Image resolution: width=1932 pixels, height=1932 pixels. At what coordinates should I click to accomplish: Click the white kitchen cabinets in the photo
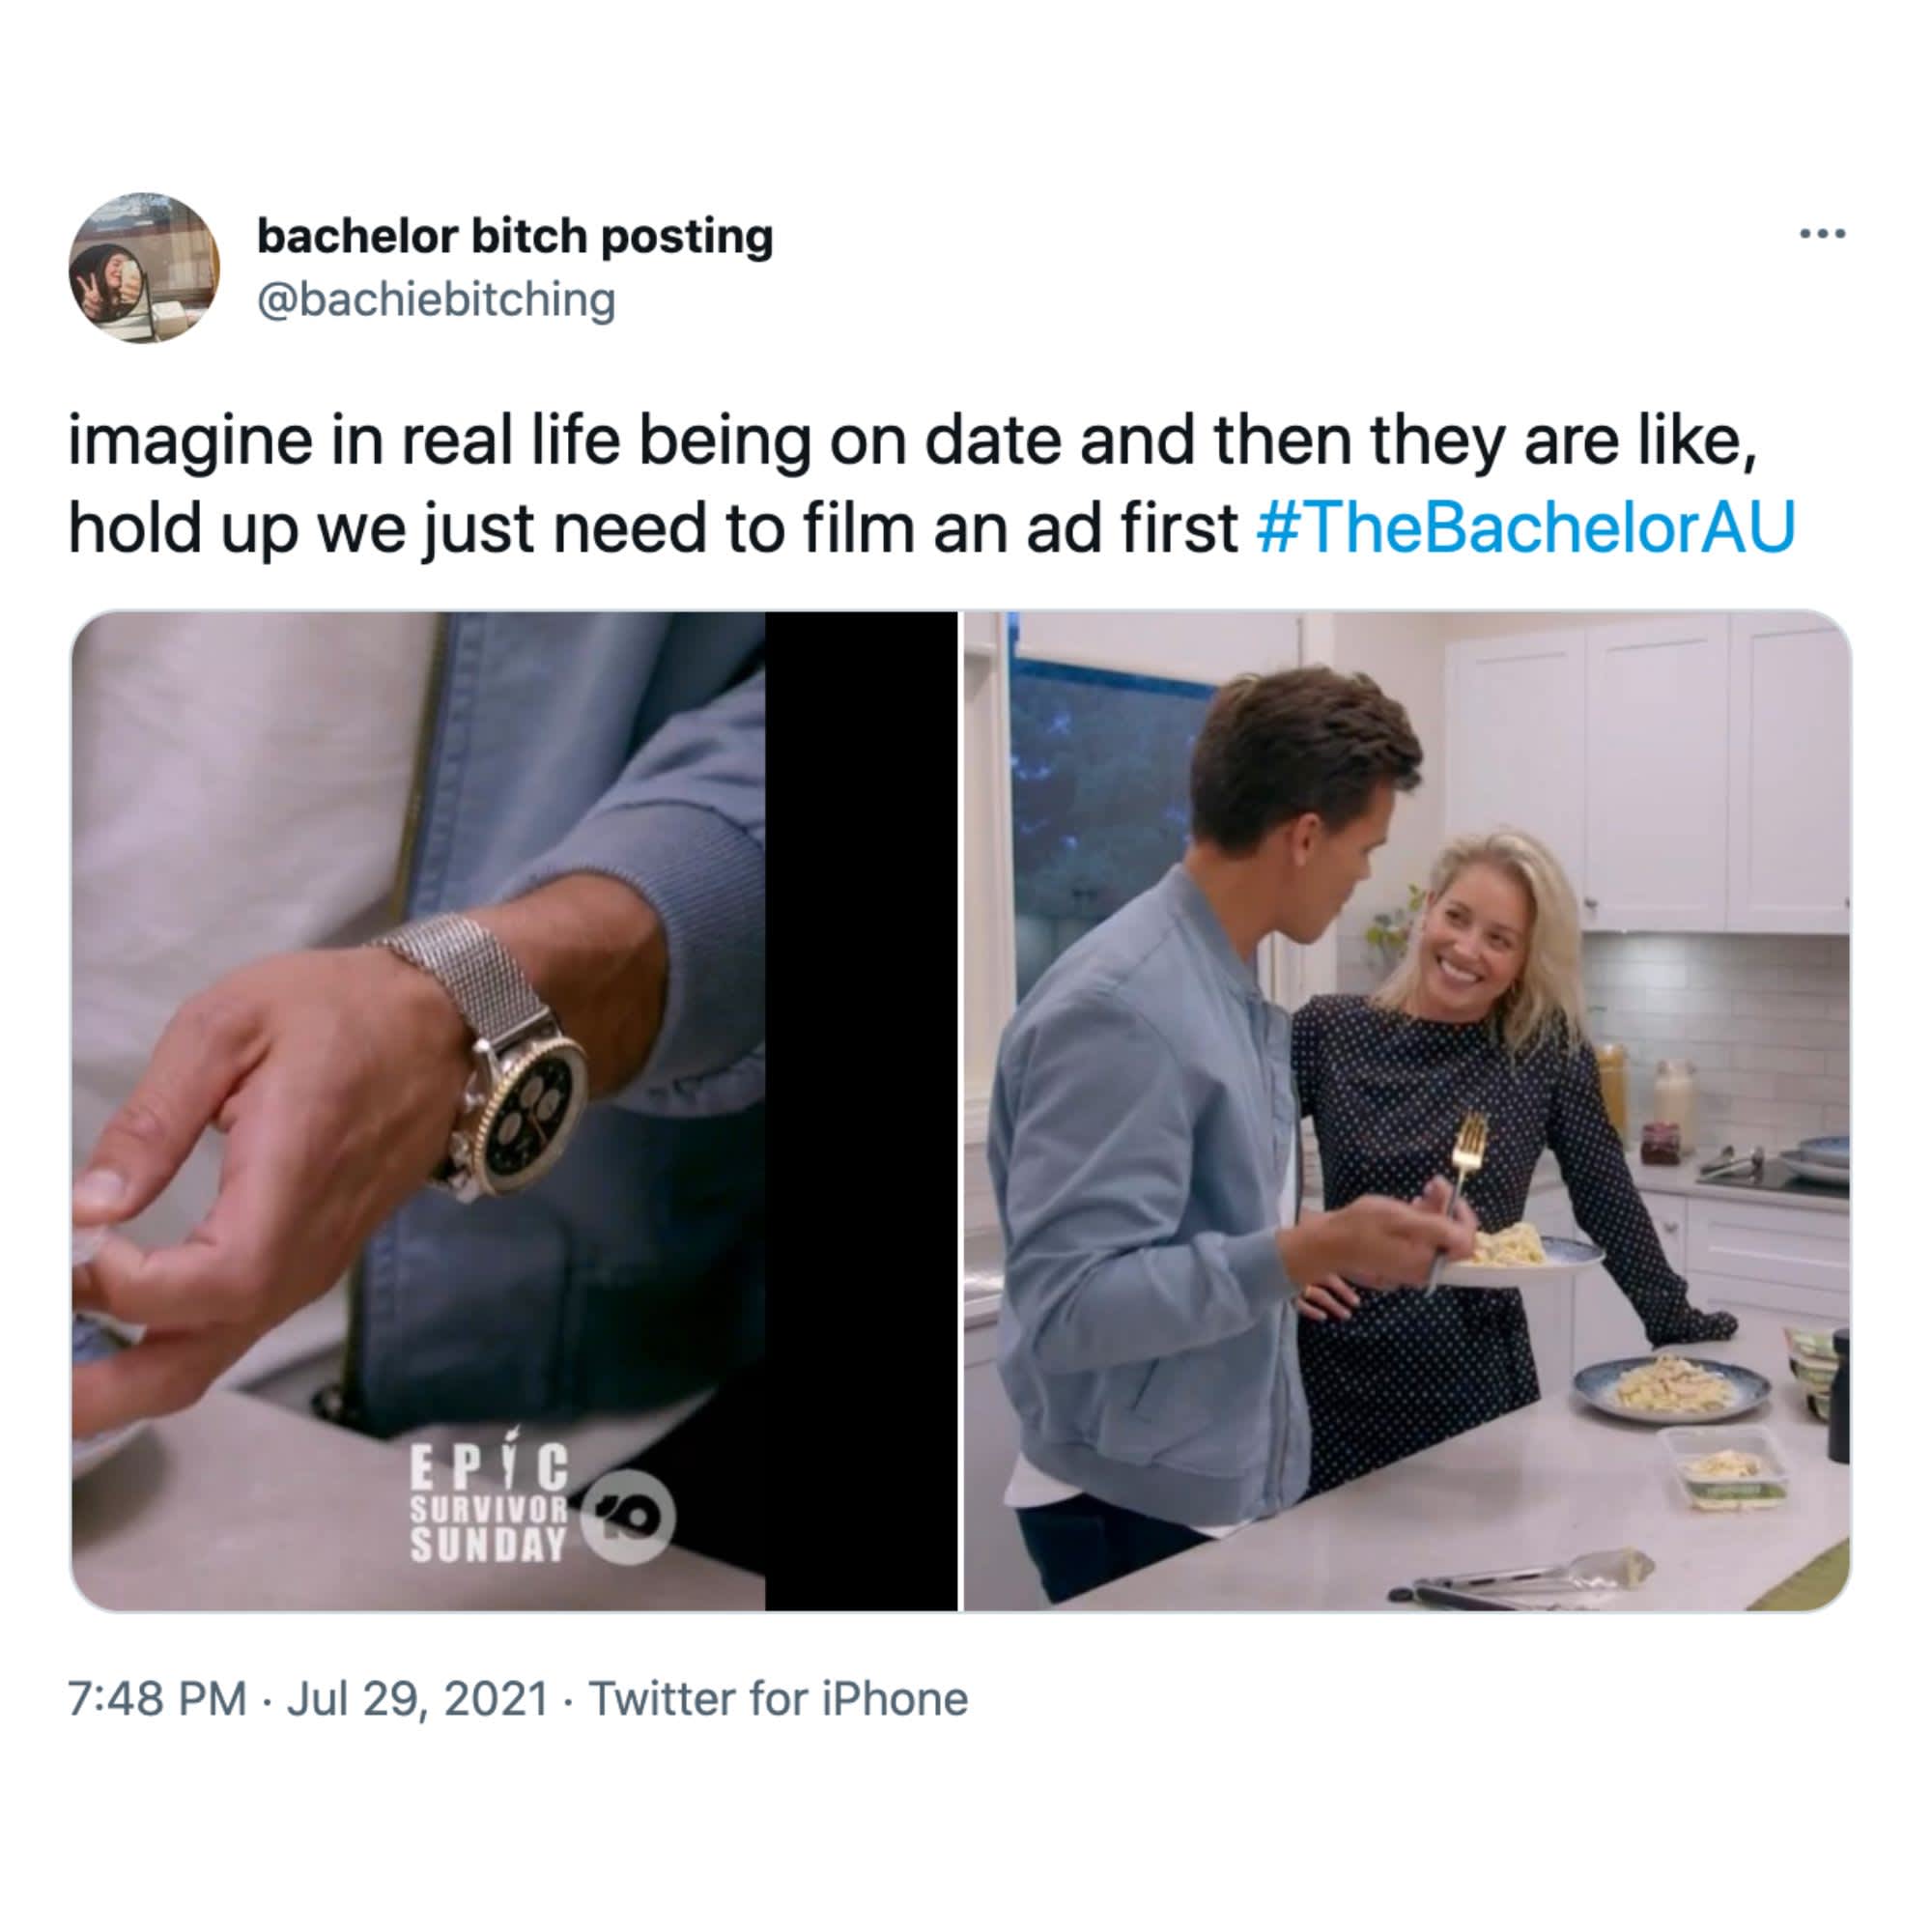point(1646,770)
